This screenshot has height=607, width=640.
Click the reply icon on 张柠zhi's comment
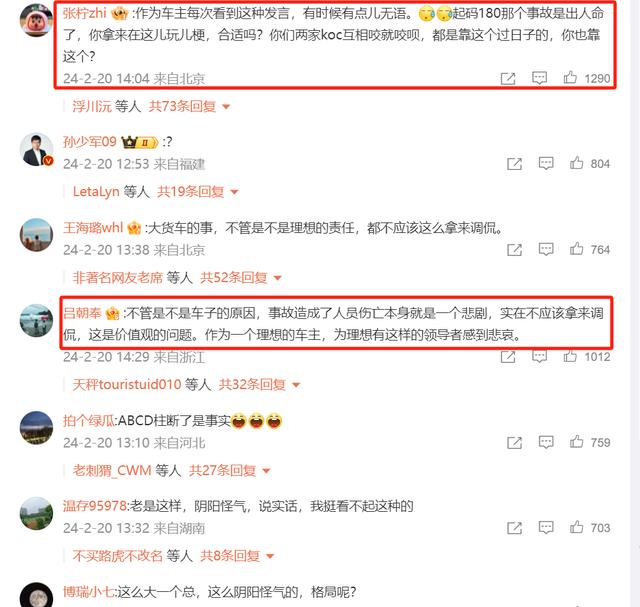[539, 78]
